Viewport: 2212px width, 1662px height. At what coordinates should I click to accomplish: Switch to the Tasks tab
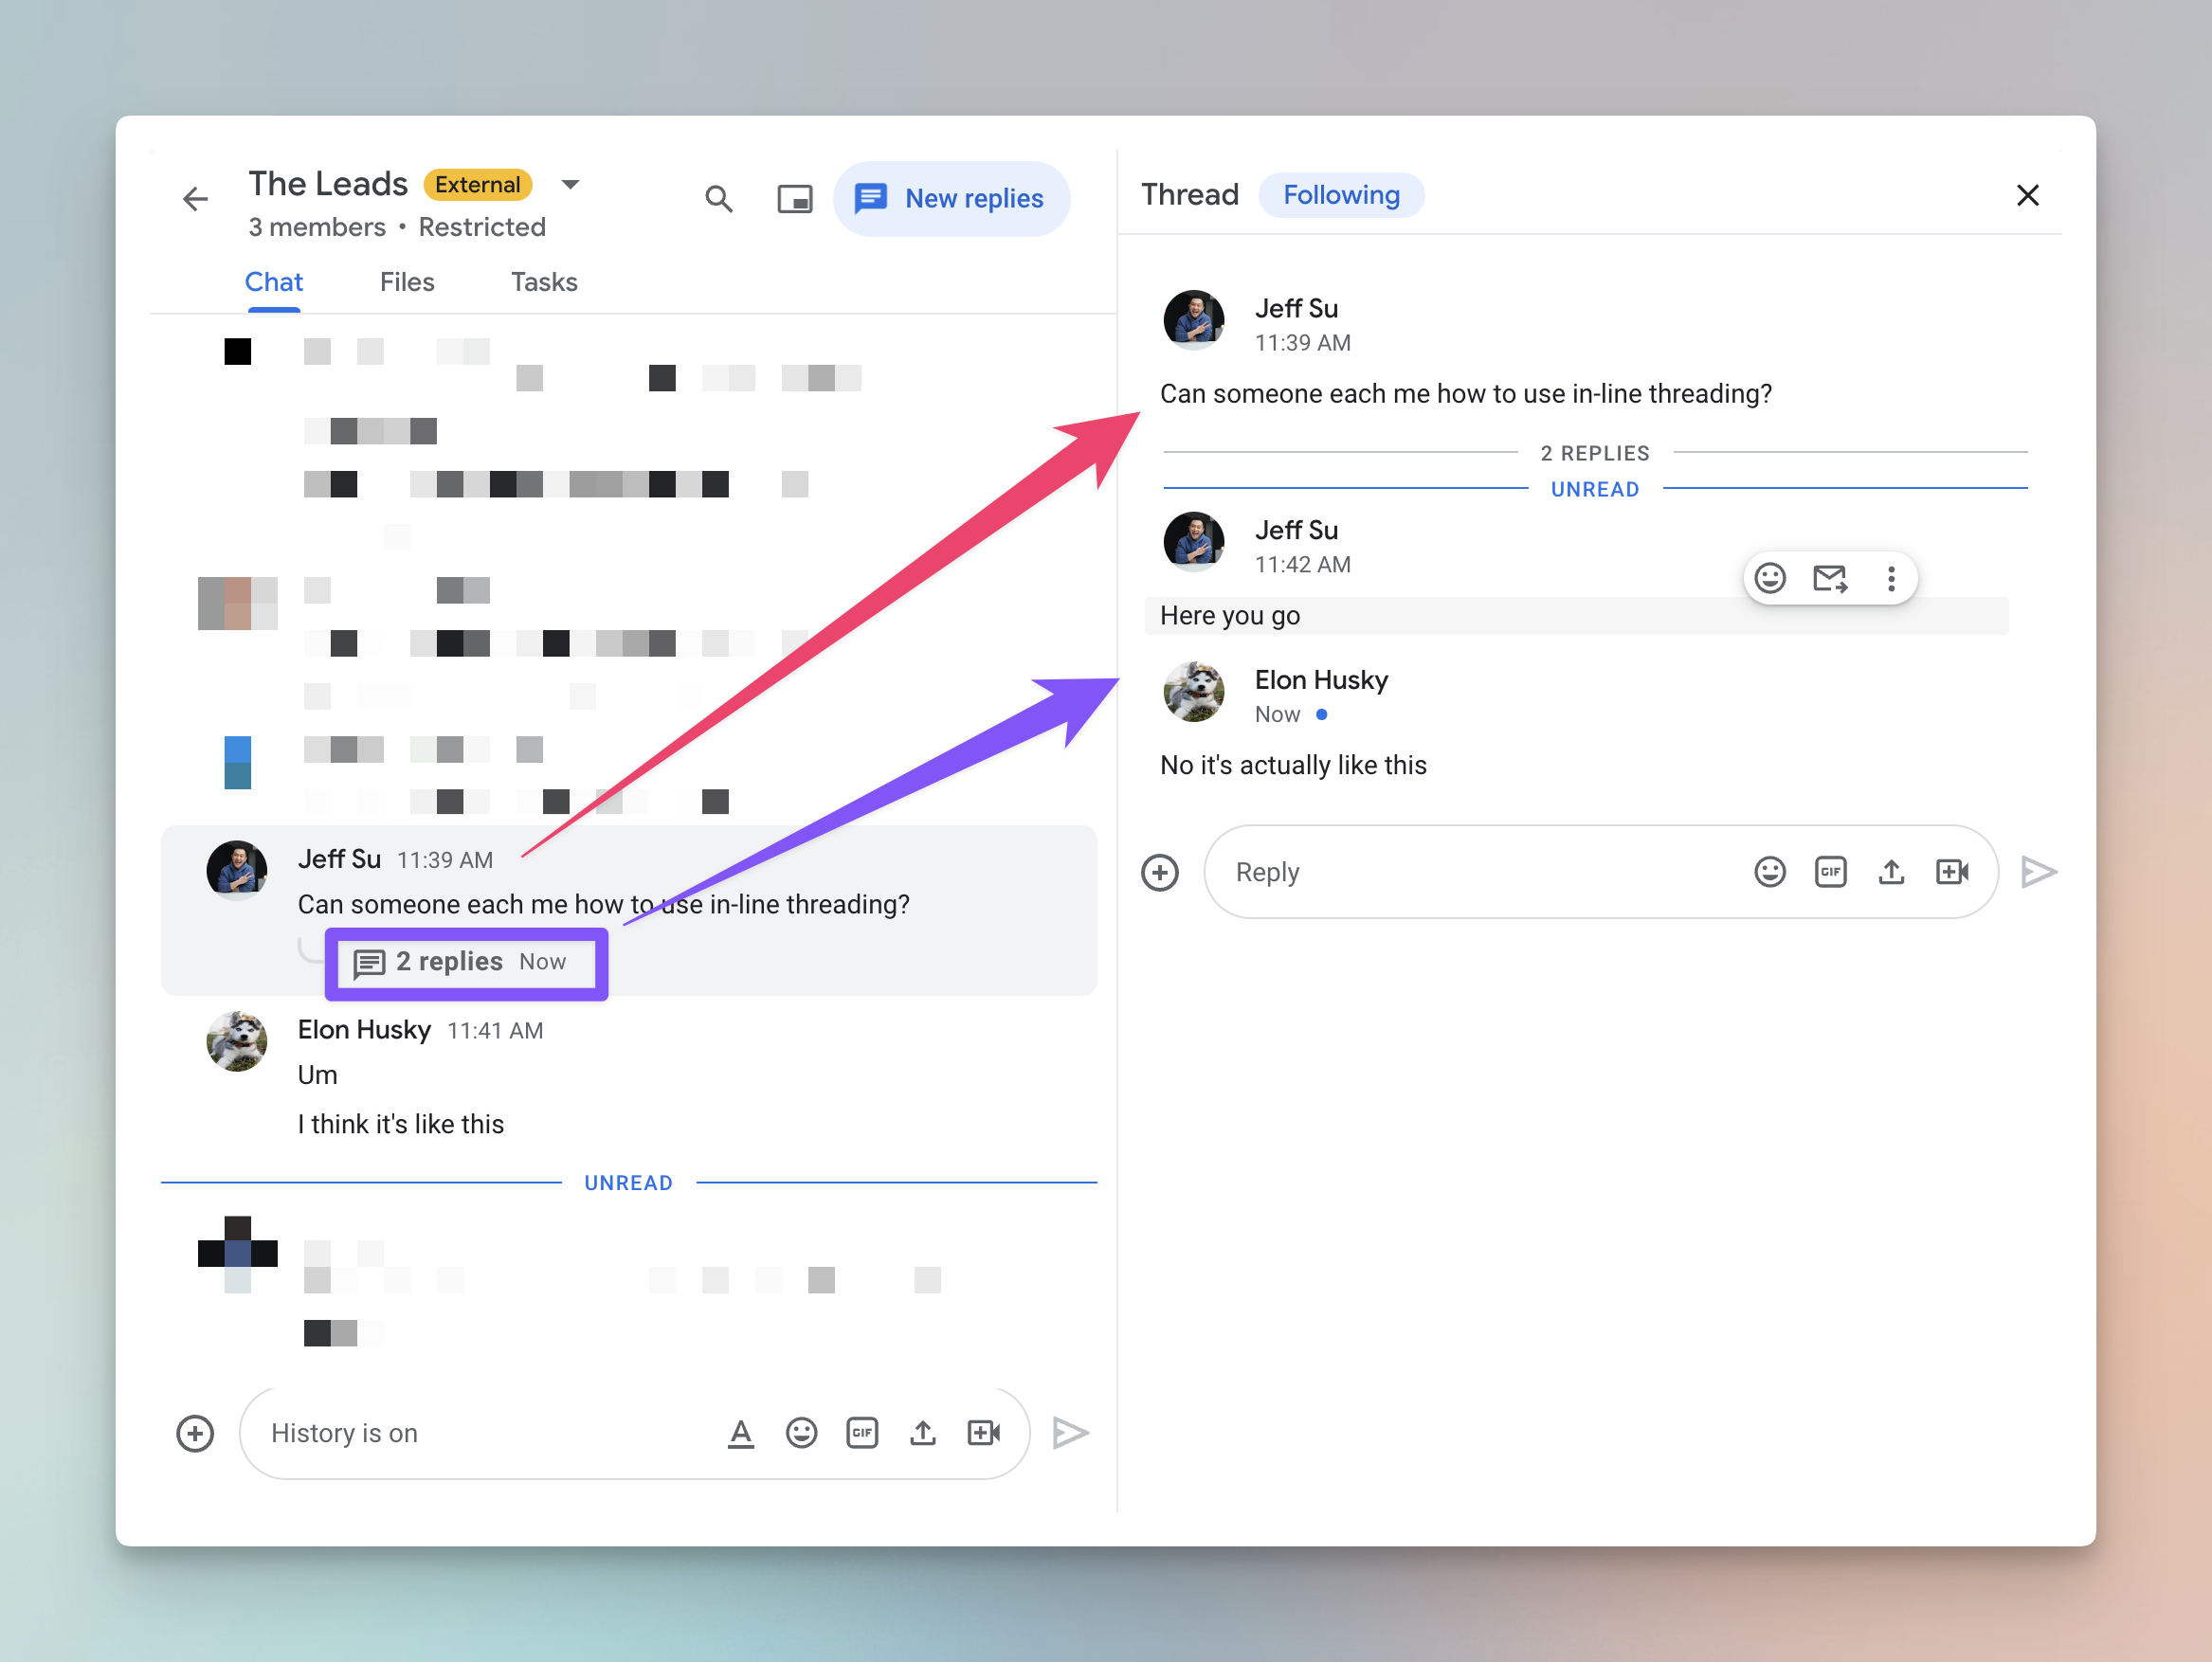click(544, 282)
